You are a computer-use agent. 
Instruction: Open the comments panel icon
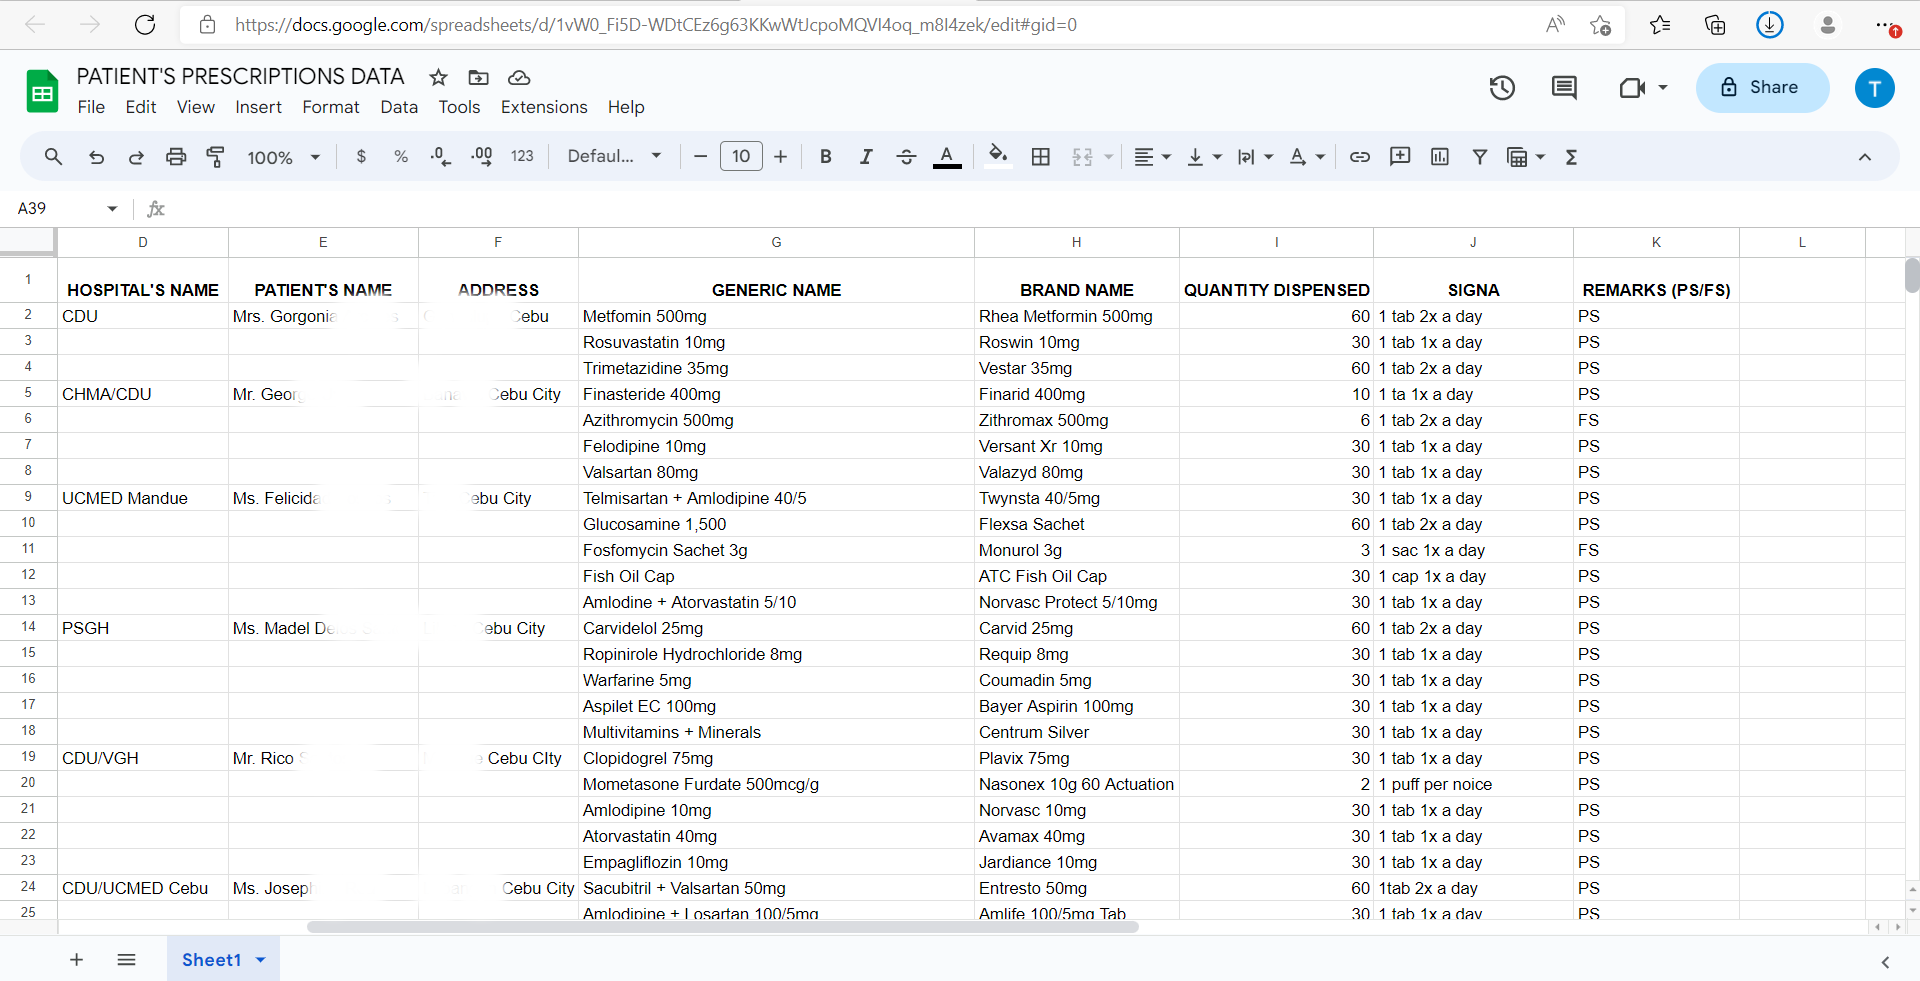pos(1564,88)
